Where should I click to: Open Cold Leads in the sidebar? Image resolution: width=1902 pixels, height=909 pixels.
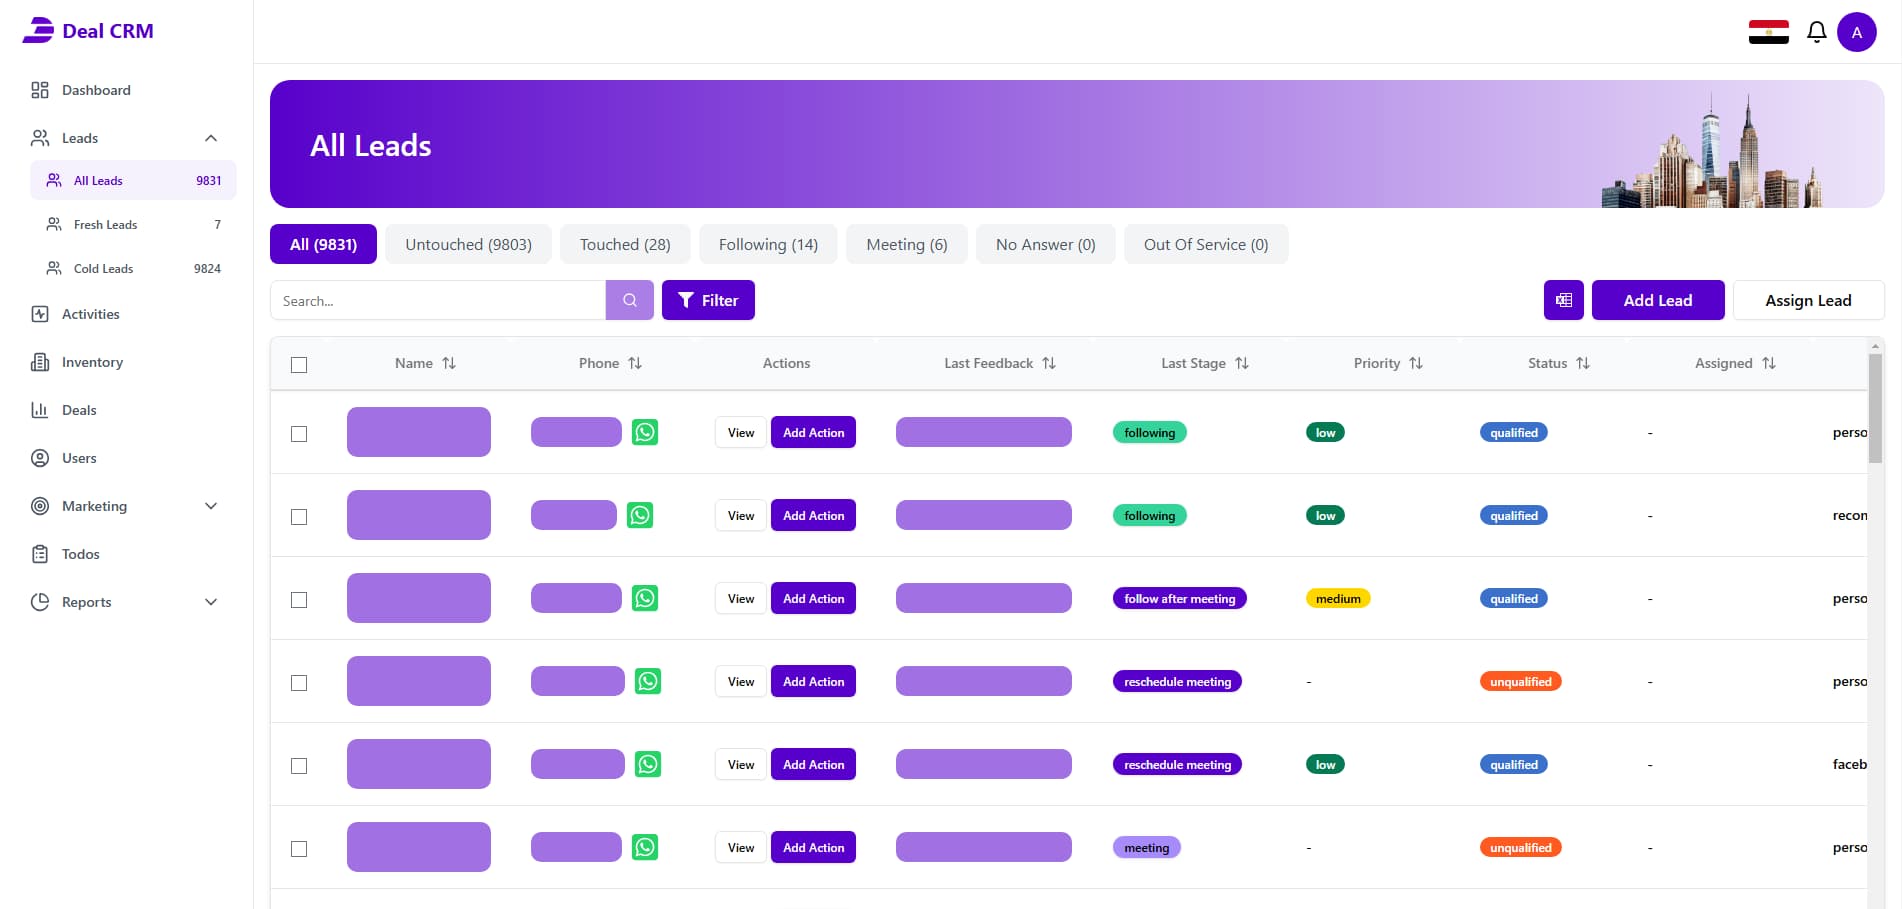click(133, 268)
